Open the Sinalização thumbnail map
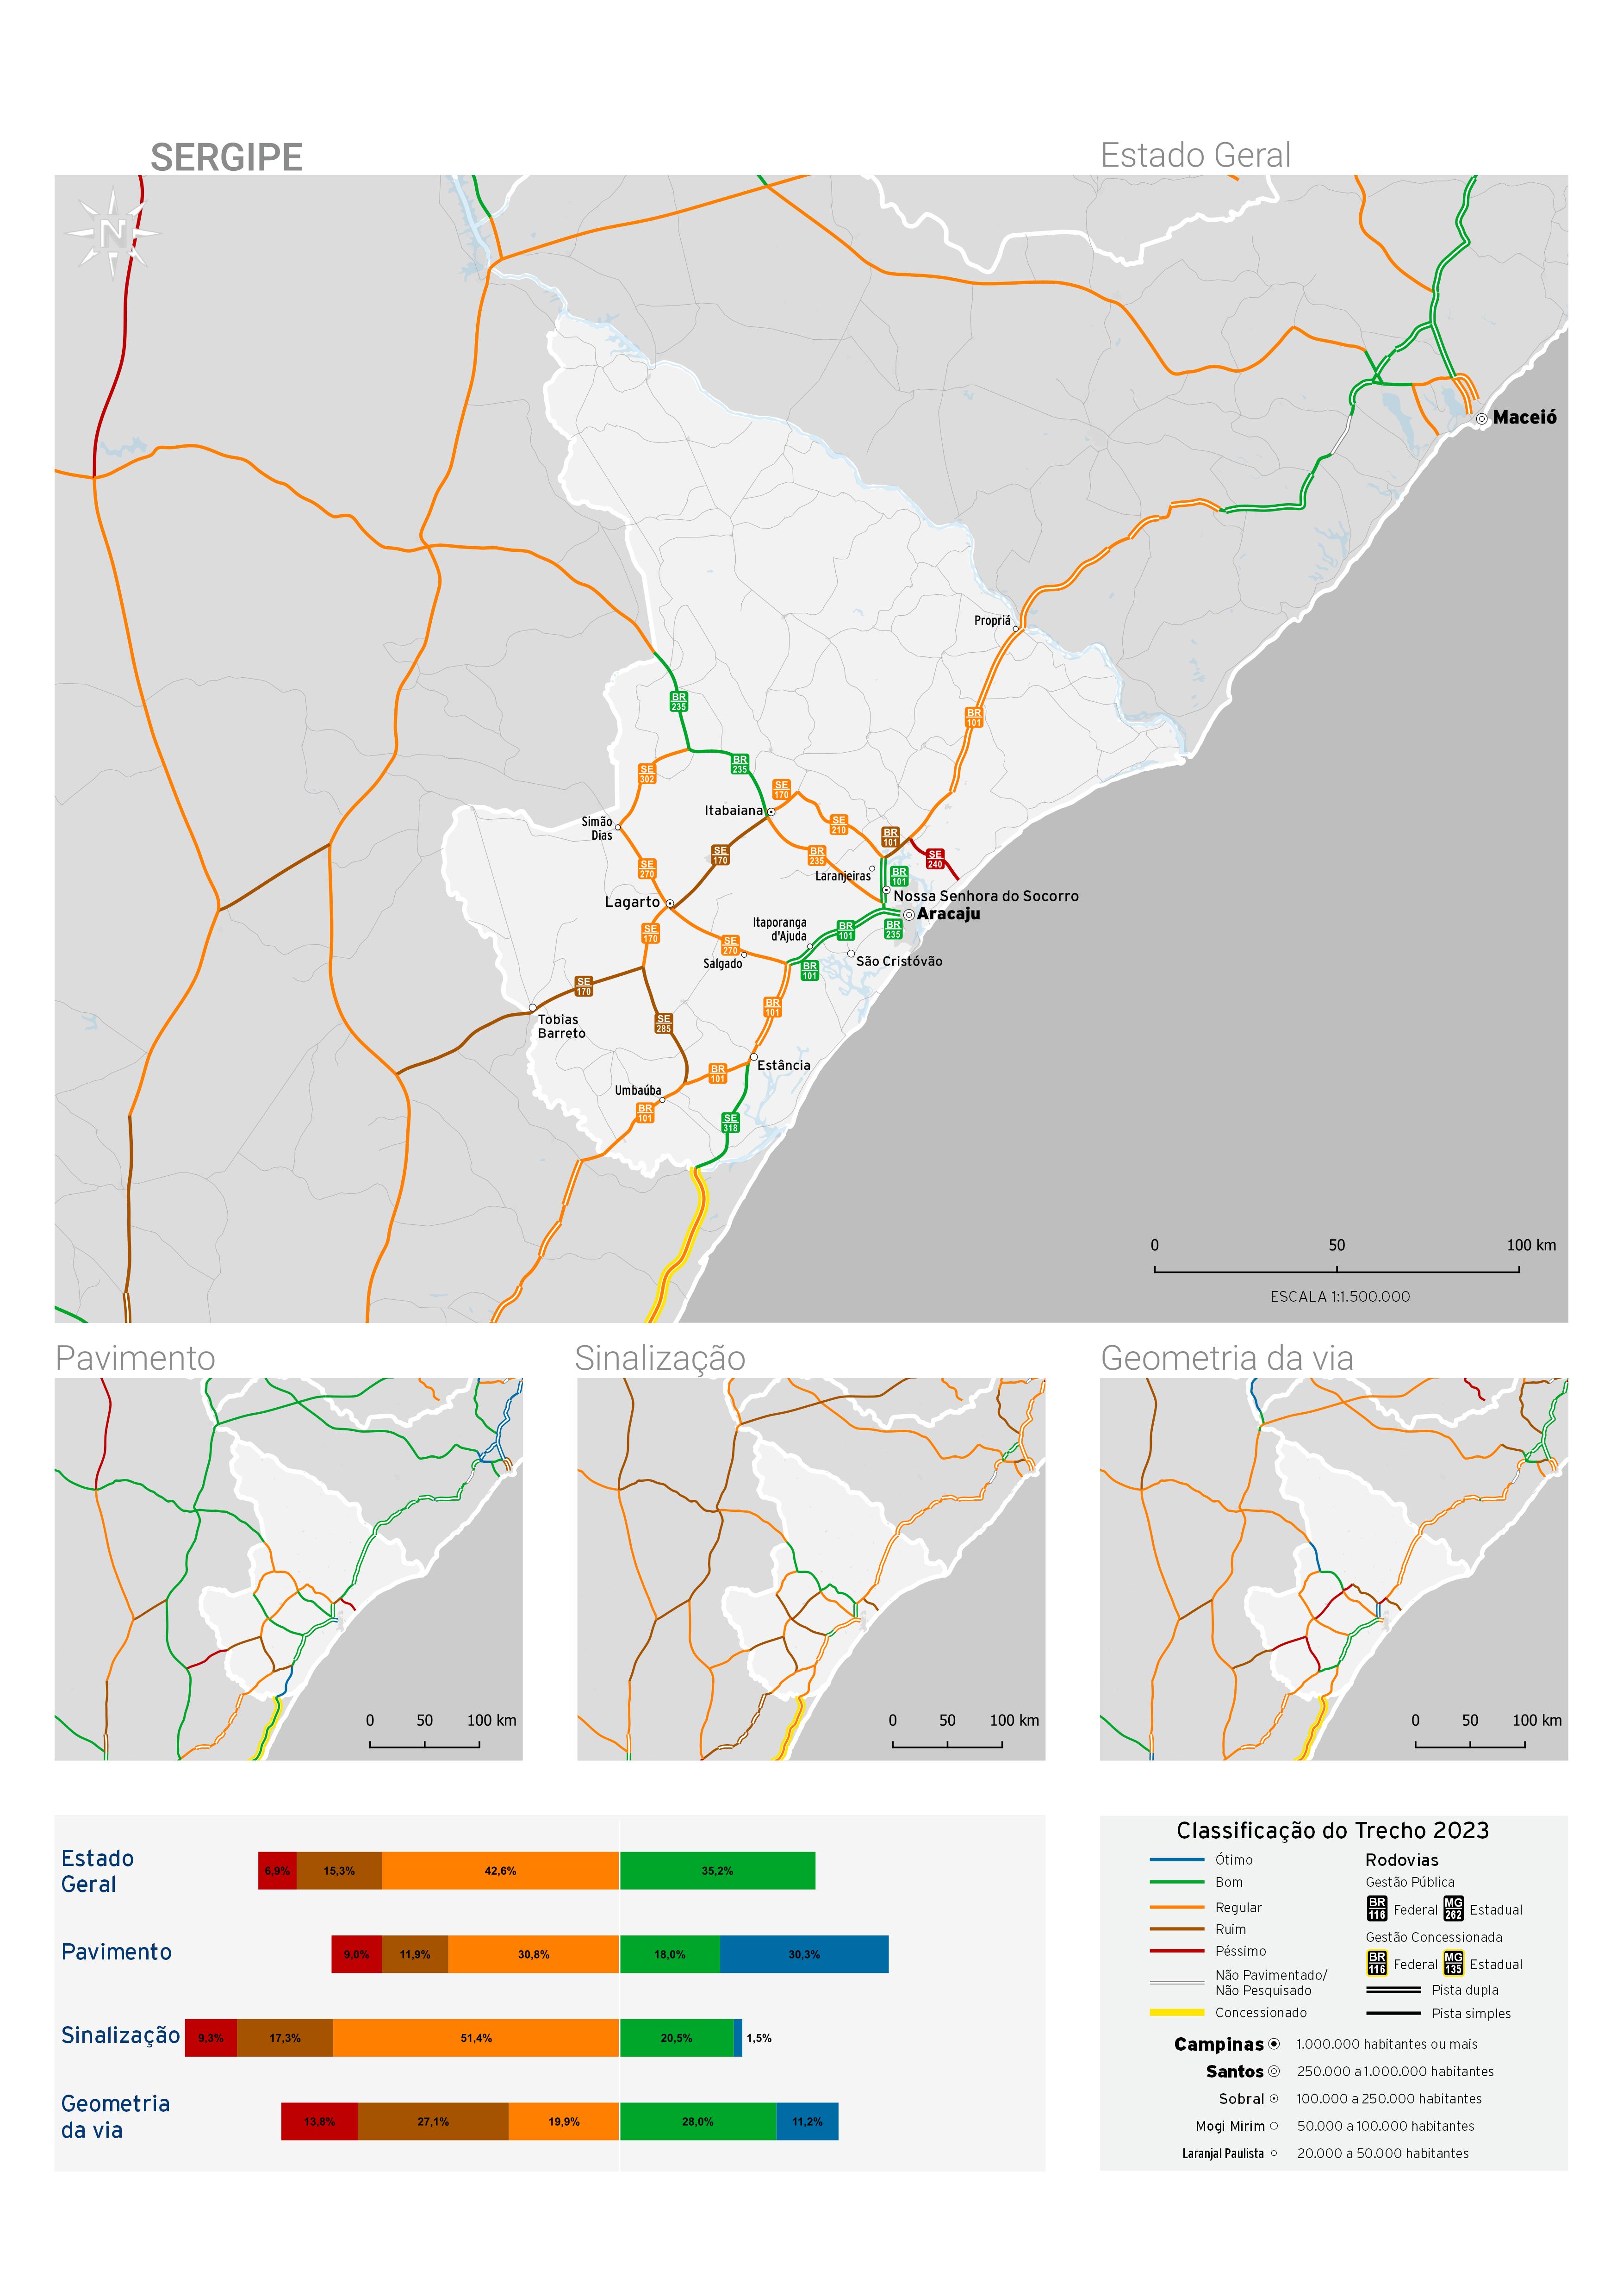 (x=810, y=1569)
